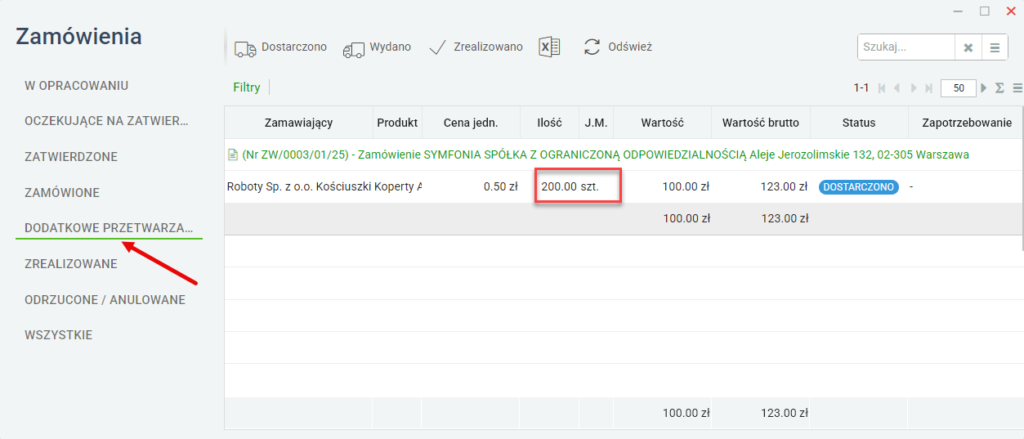Toggle summary with the sigma icon
1024x439 pixels.
[x=999, y=88]
